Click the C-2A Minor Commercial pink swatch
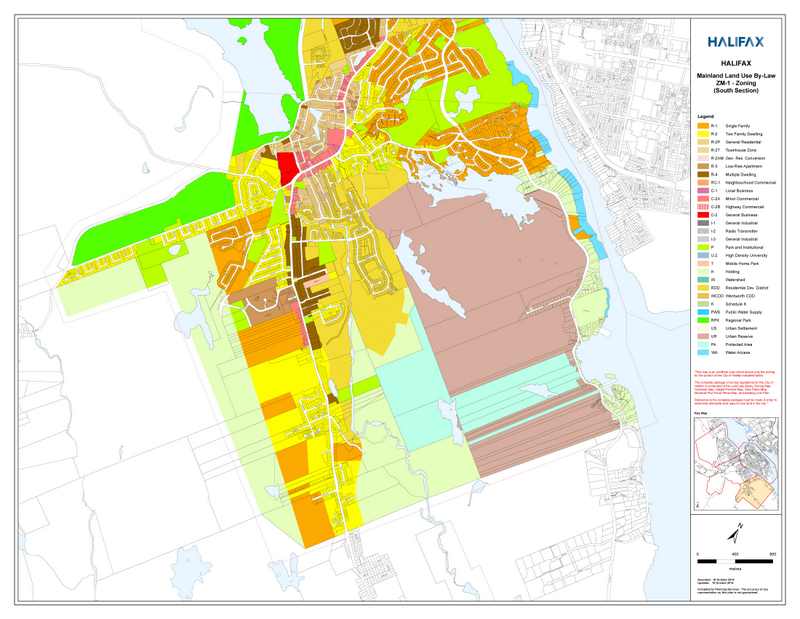Viewport: 800px width, 619px height. point(703,199)
